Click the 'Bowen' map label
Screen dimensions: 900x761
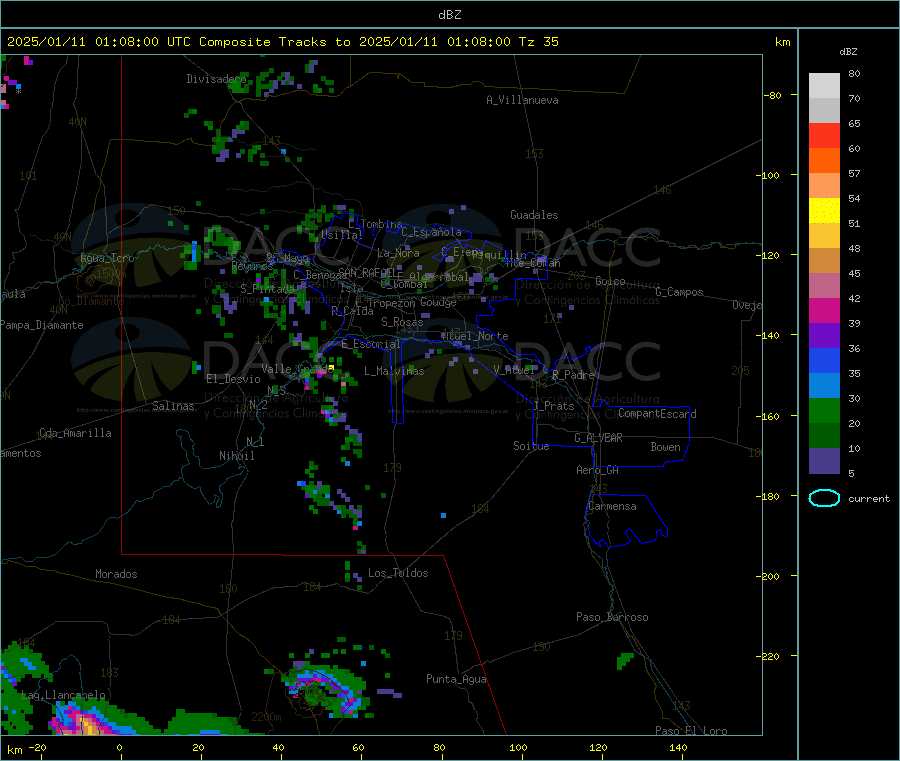point(665,447)
